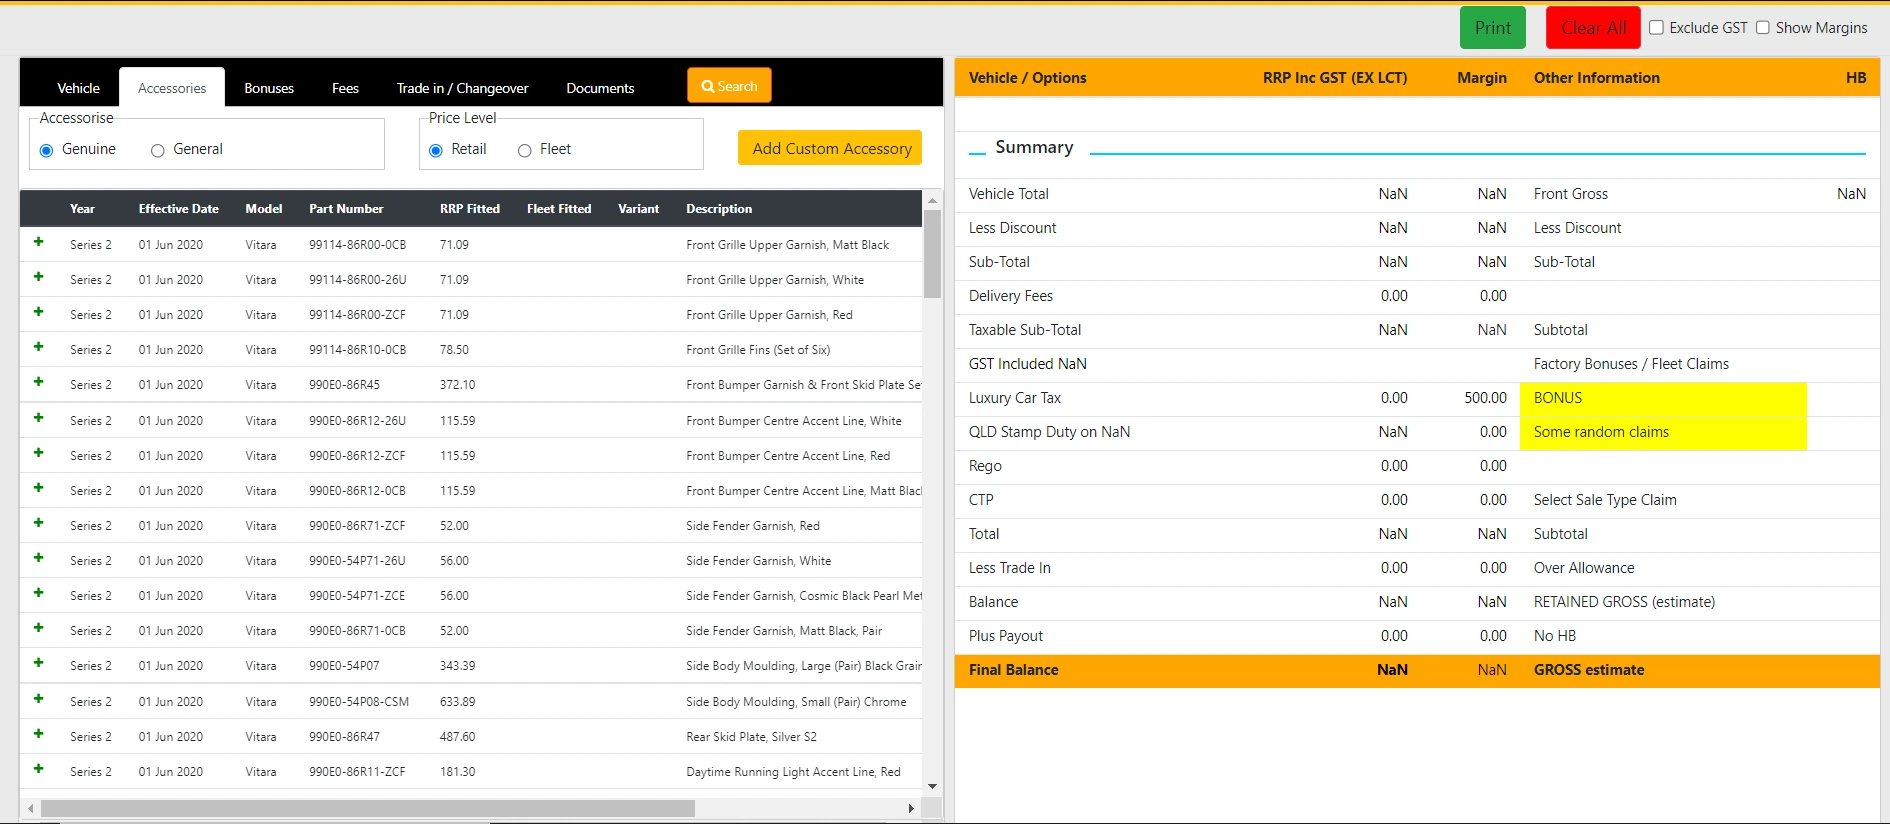Click the Factory Bonuses / Fleet Claims label

(x=1631, y=364)
